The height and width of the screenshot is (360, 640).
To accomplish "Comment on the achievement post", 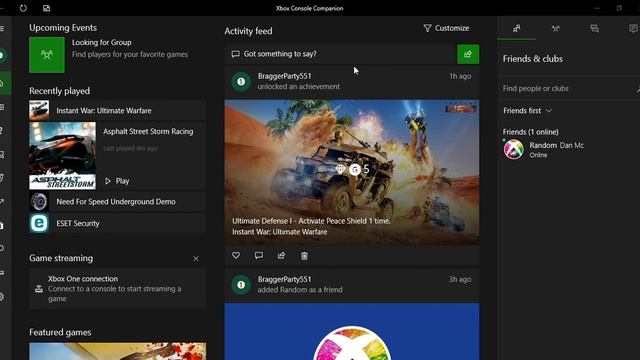I will pyautogui.click(x=259, y=256).
